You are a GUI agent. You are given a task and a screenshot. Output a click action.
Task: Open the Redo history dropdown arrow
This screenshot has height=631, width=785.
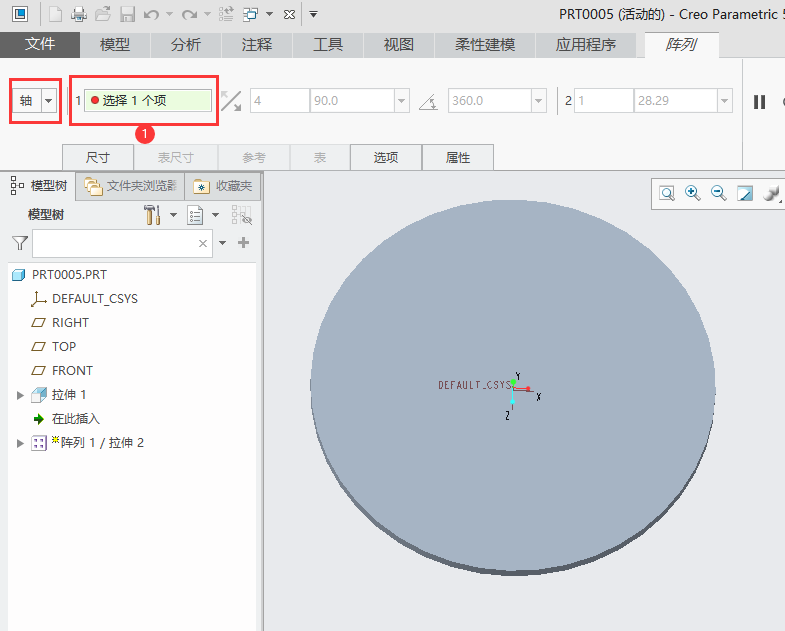[207, 14]
